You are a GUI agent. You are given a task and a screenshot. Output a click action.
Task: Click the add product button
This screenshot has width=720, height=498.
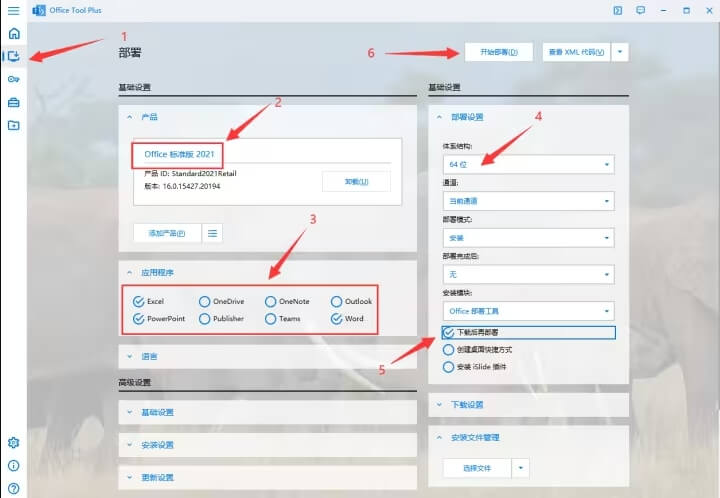(167, 233)
